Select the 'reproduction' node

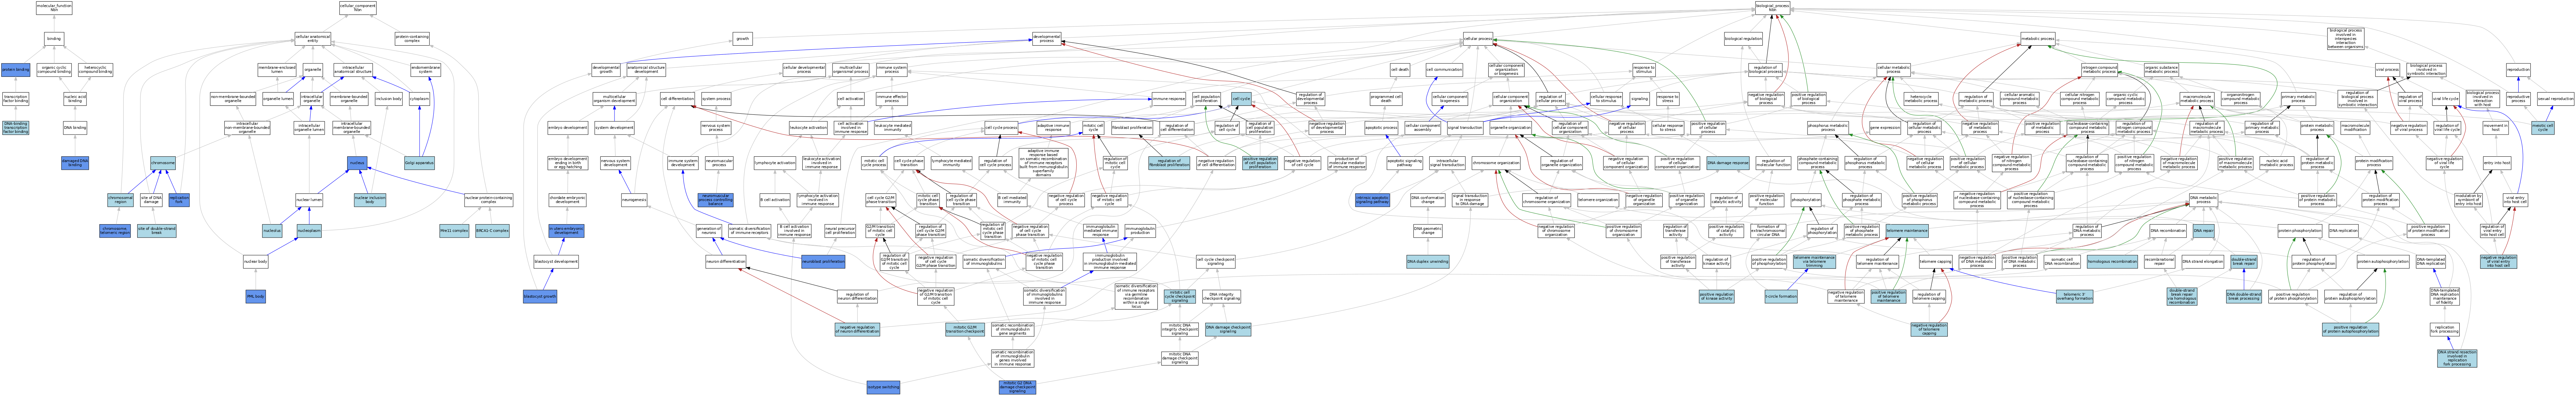[x=2518, y=70]
